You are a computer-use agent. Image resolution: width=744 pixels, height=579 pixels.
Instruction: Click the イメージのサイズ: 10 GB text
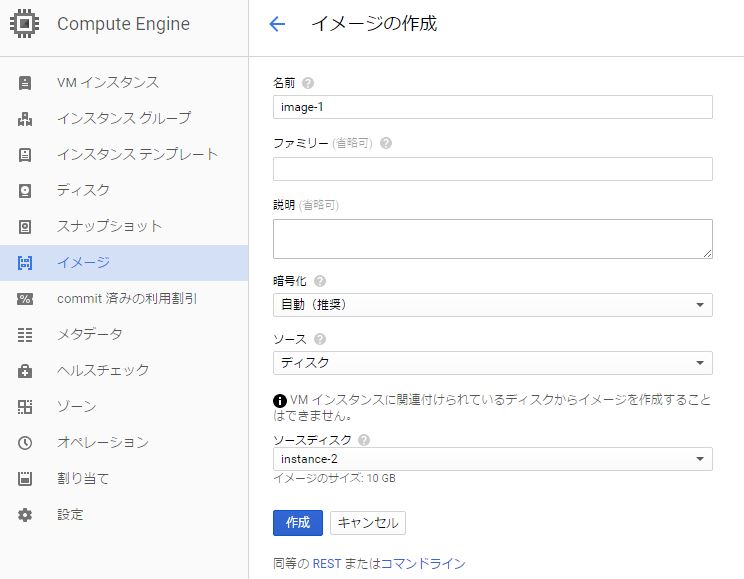[x=335, y=478]
